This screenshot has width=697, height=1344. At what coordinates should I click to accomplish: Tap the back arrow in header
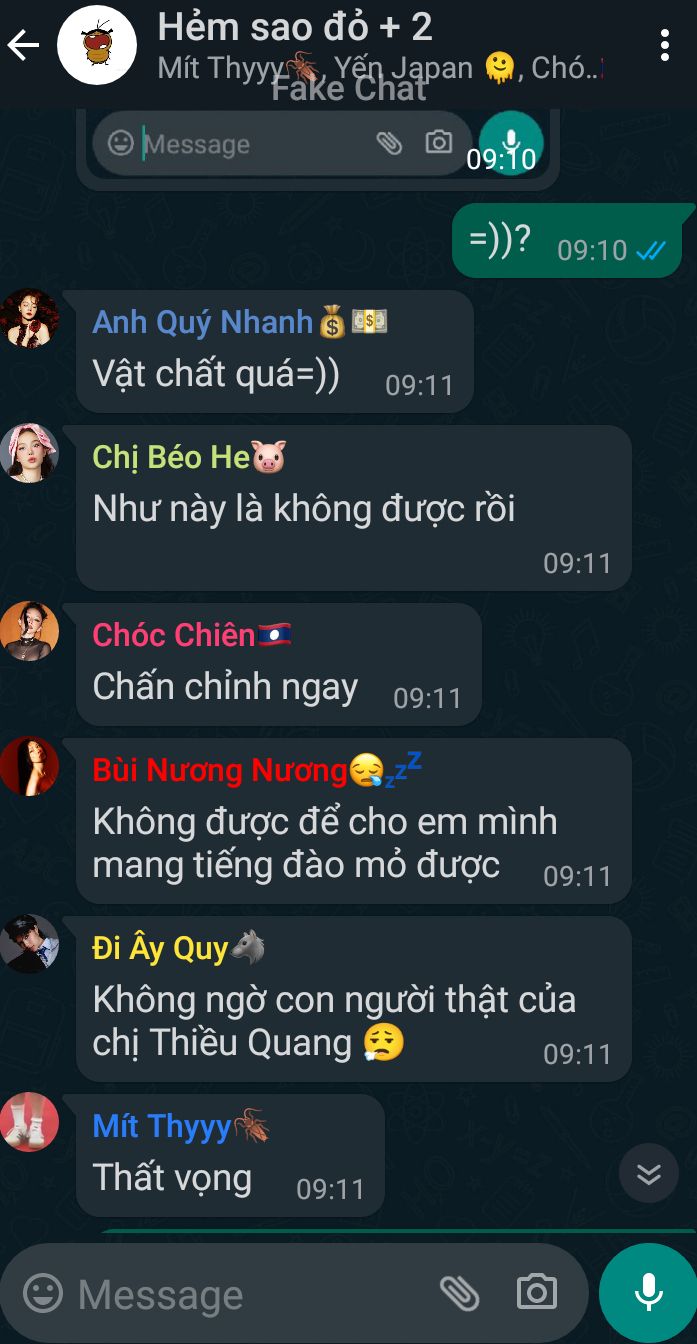coord(23,45)
